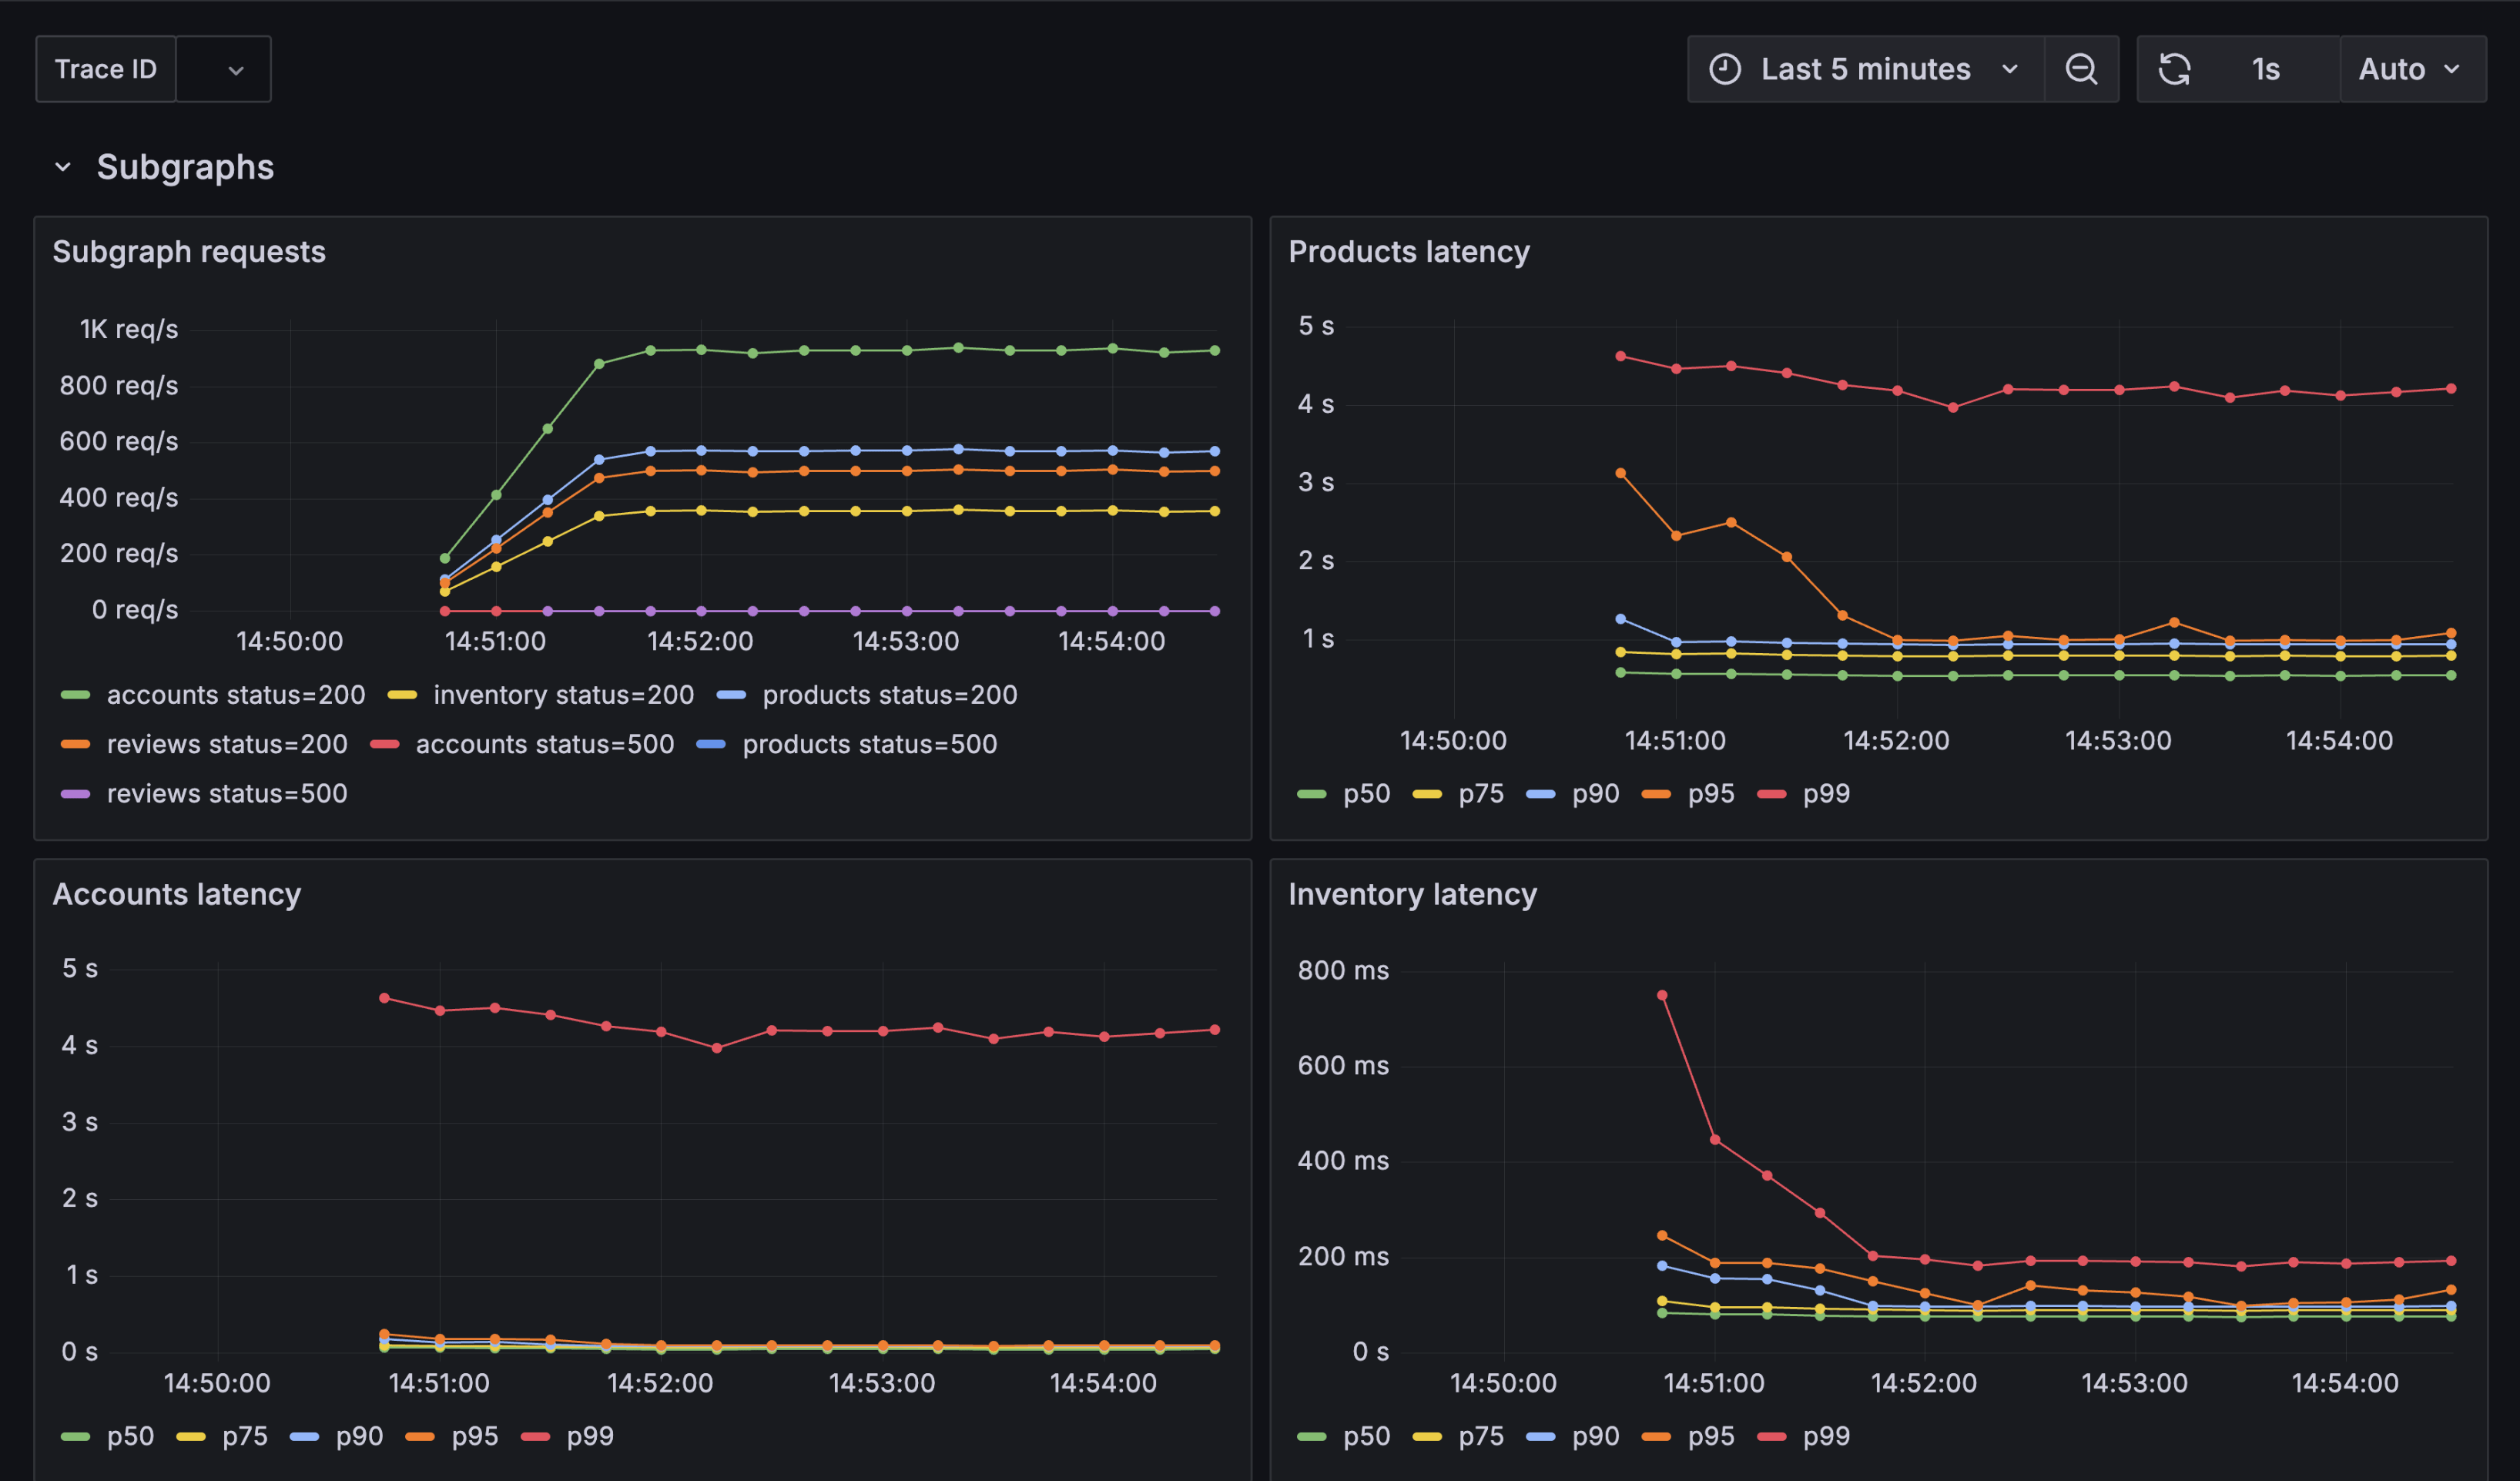Click the 1s refresh interval label
This screenshot has height=1481, width=2520.
tap(2266, 68)
